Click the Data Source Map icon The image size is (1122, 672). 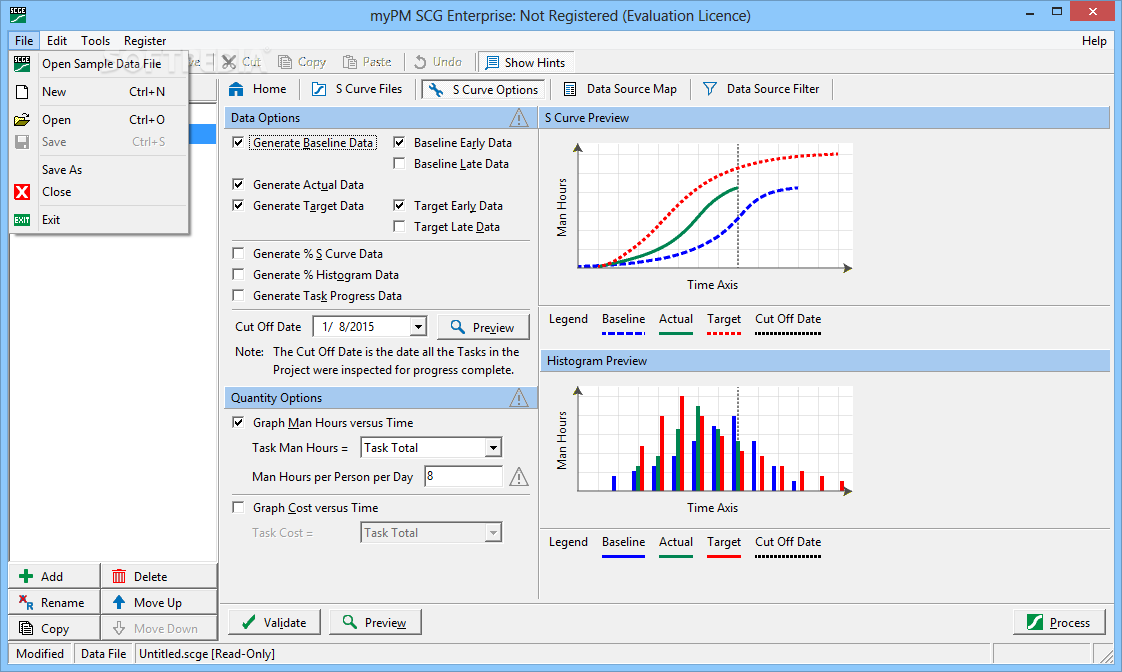point(570,89)
